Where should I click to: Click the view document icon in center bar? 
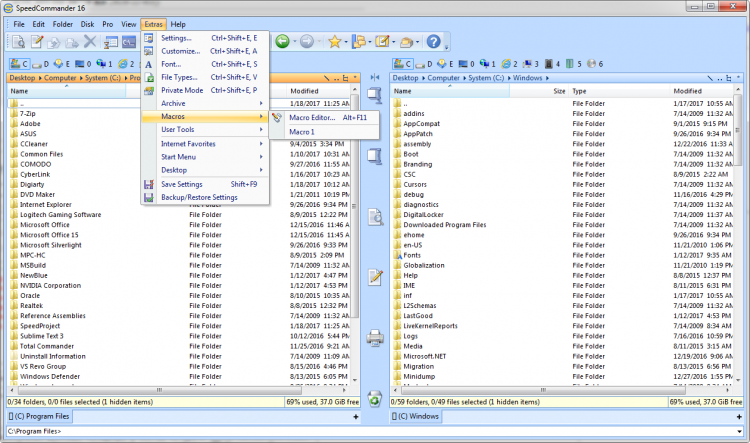[375, 217]
